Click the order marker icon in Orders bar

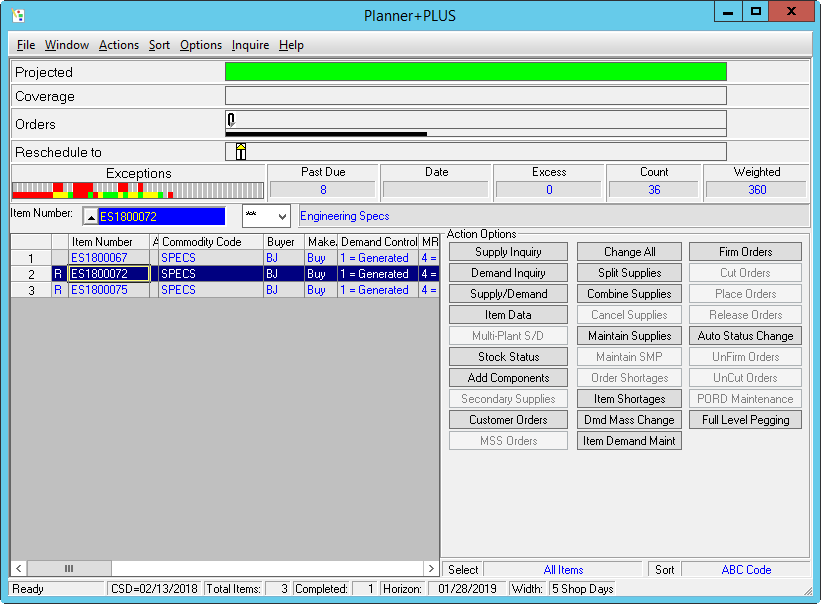tap(231, 120)
